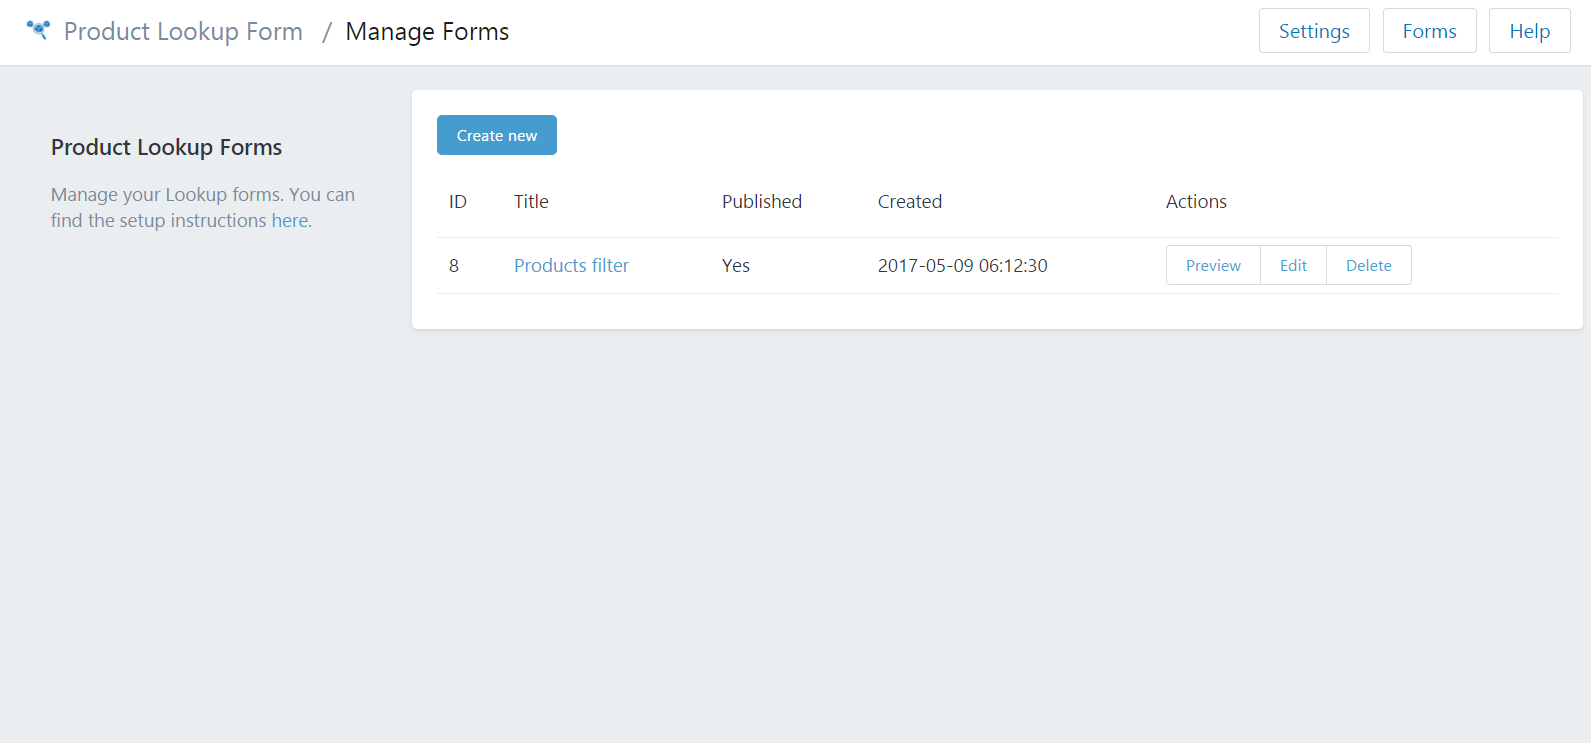The height and width of the screenshot is (743, 1591).
Task: Follow the setup instructions 'here' link
Action: click(290, 220)
